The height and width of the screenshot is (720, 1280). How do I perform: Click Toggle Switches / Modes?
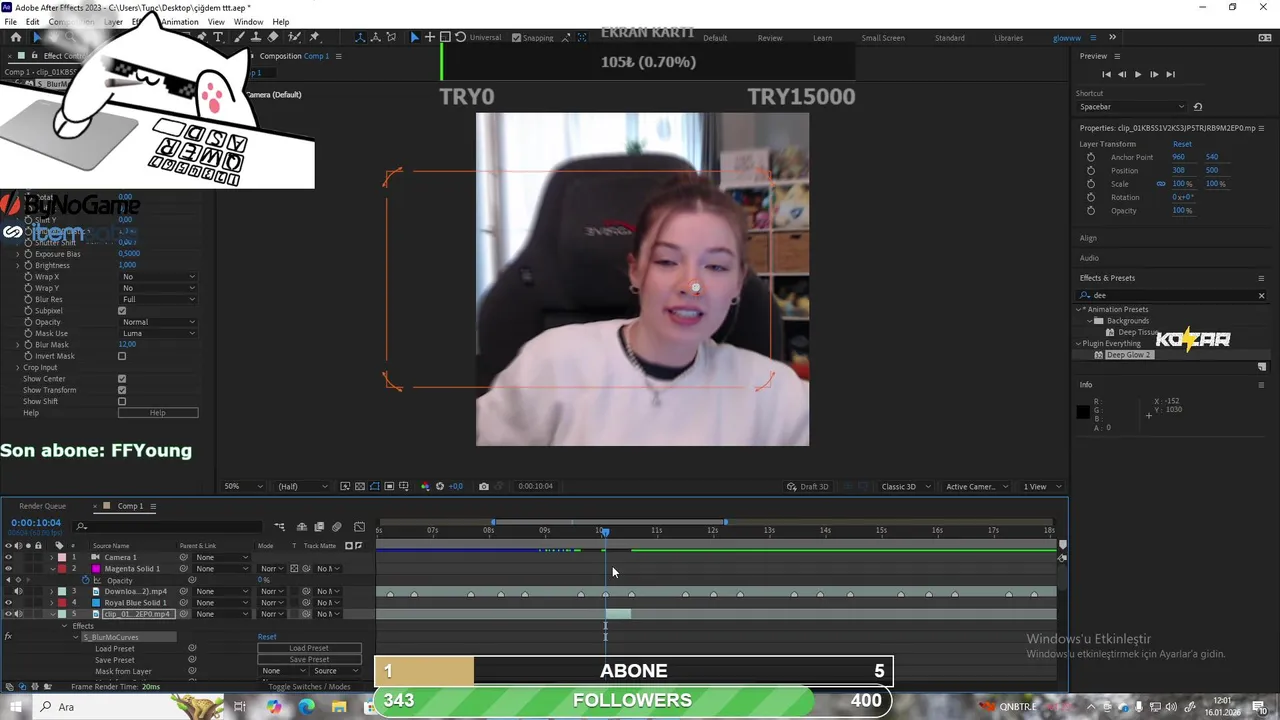309,687
